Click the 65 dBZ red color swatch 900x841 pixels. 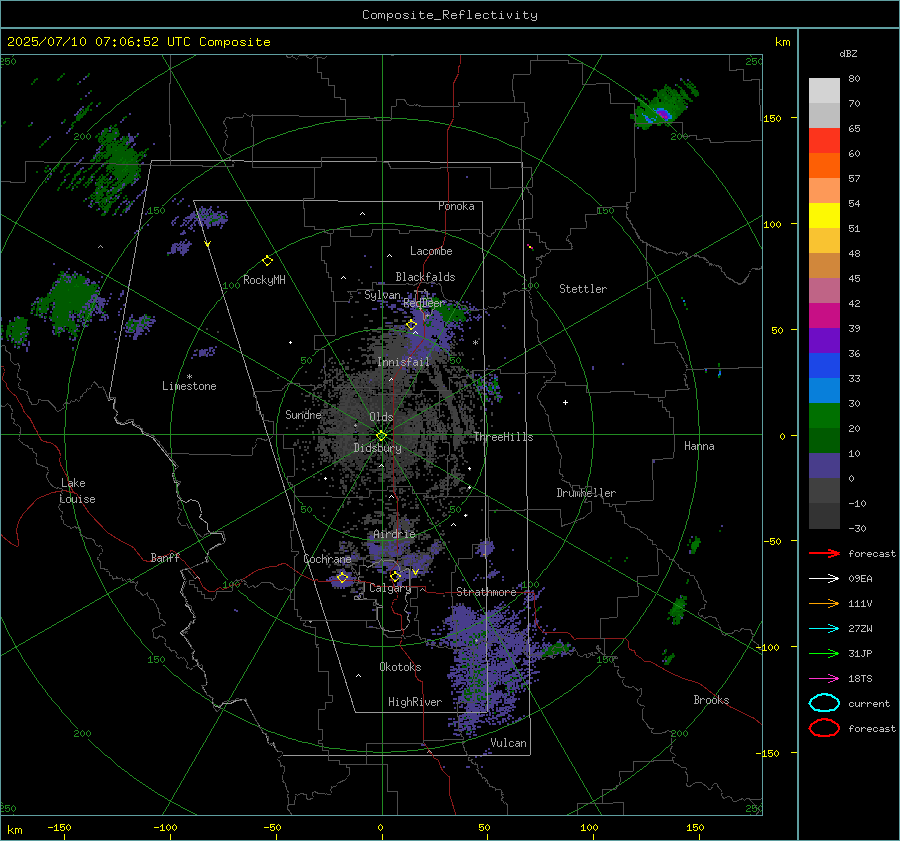[x=824, y=140]
